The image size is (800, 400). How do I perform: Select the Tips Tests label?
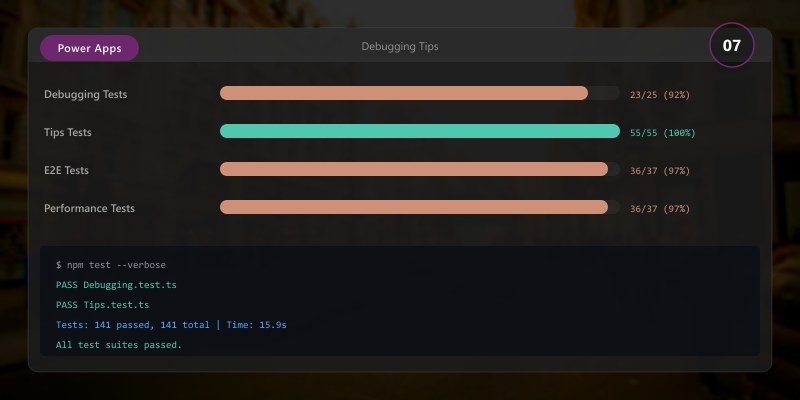pyautogui.click(x=68, y=132)
